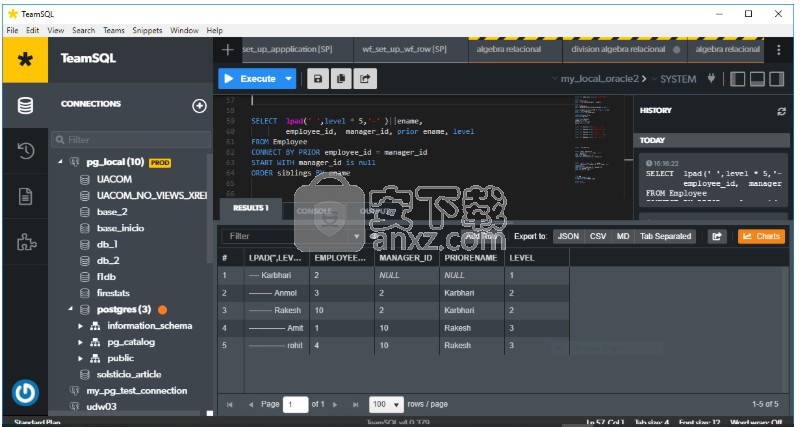805x427 pixels.
Task: Select the my_pg_test_connection connection
Action: point(137,391)
